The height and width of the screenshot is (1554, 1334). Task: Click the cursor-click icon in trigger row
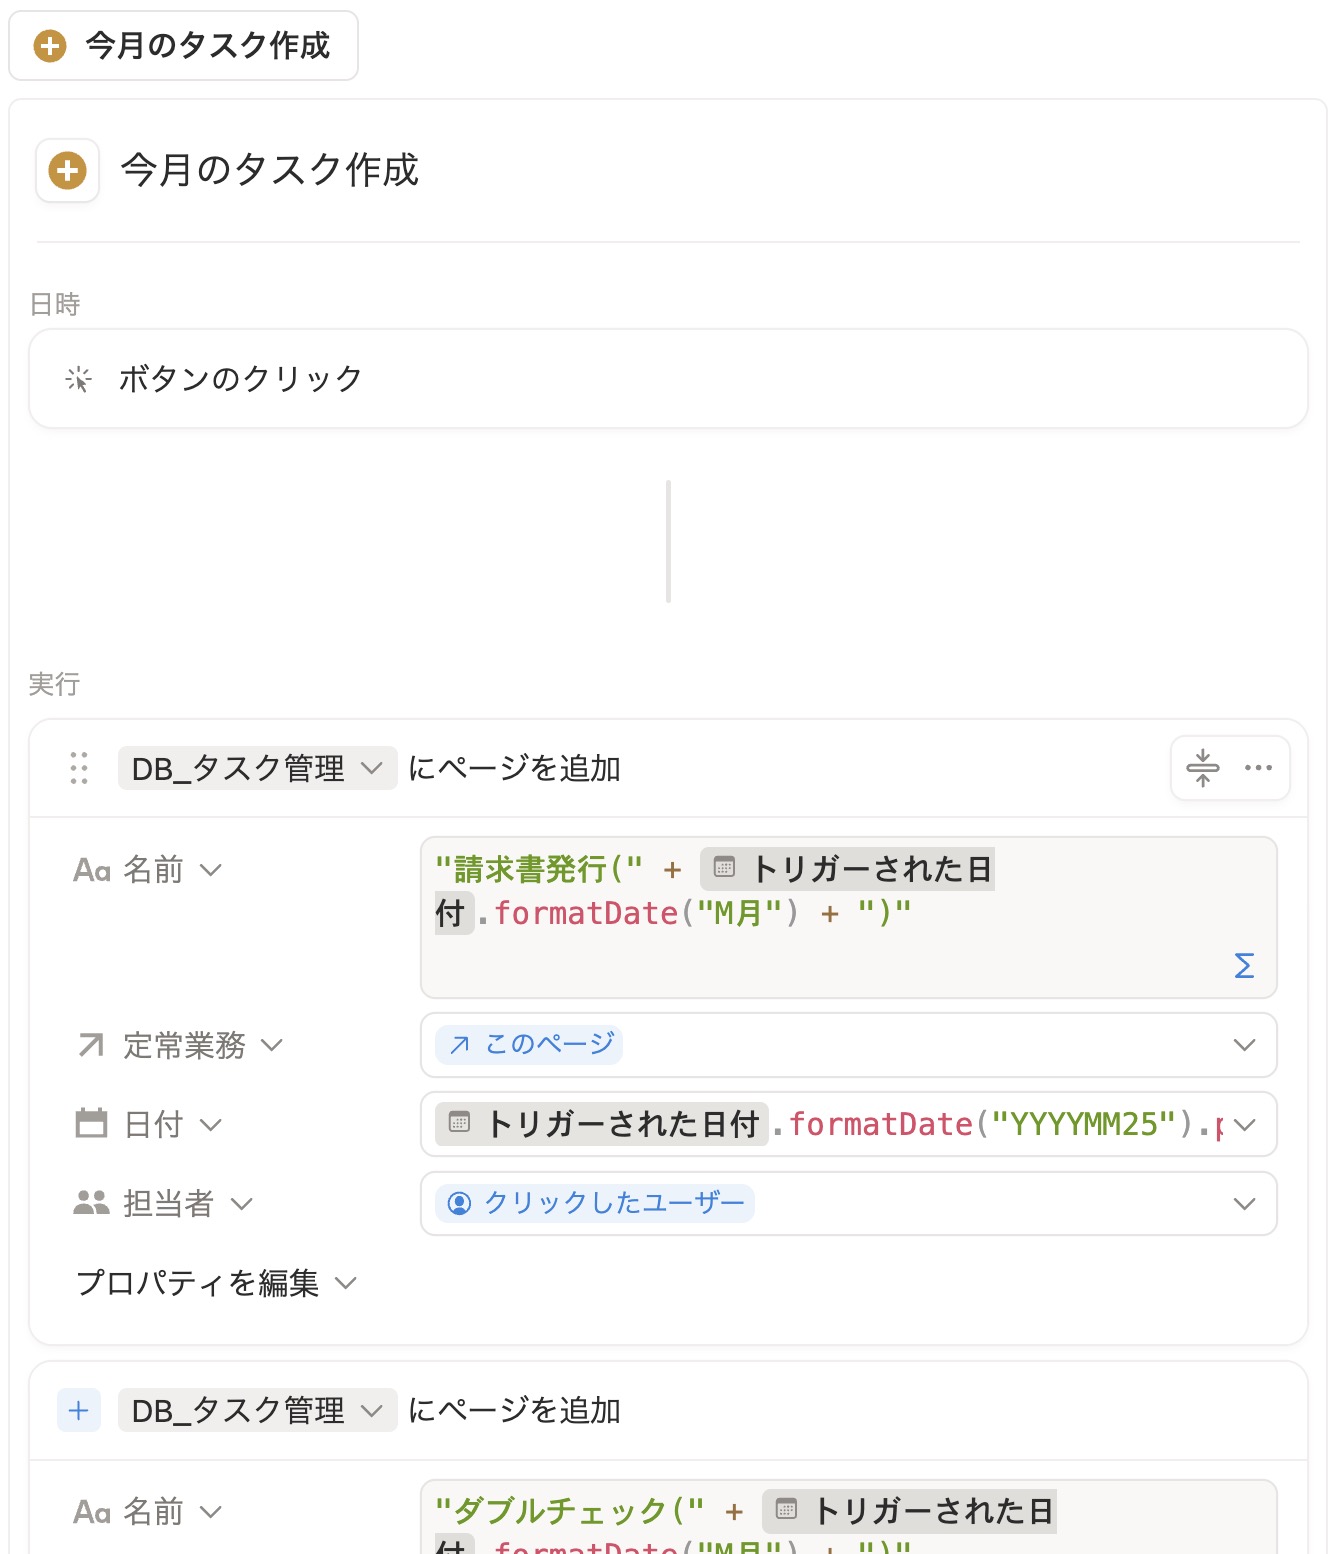point(78,379)
